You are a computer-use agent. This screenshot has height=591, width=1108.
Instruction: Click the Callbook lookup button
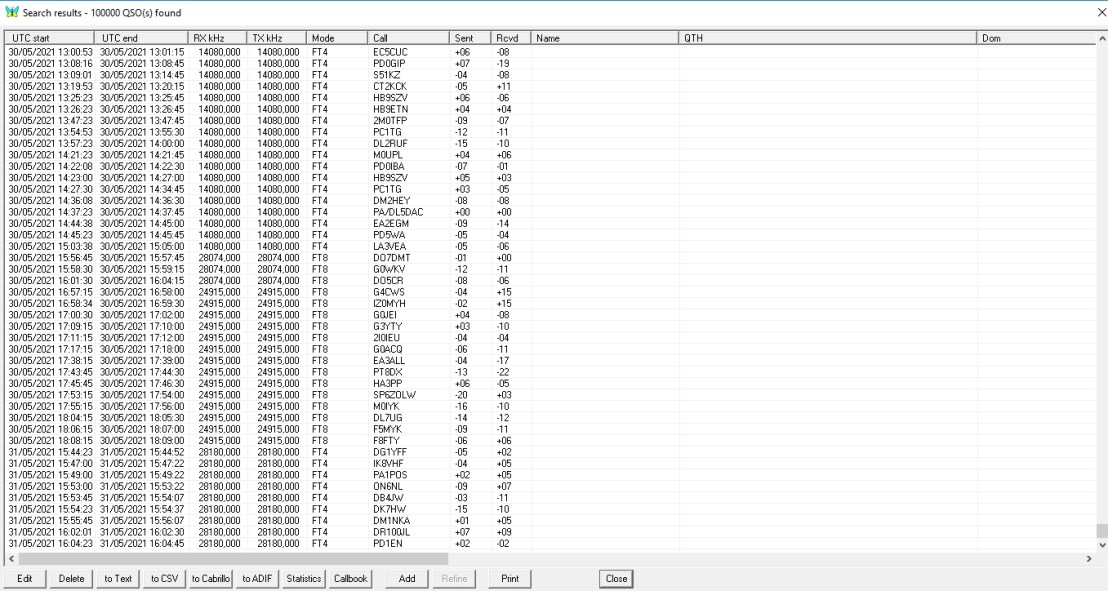click(x=350, y=578)
